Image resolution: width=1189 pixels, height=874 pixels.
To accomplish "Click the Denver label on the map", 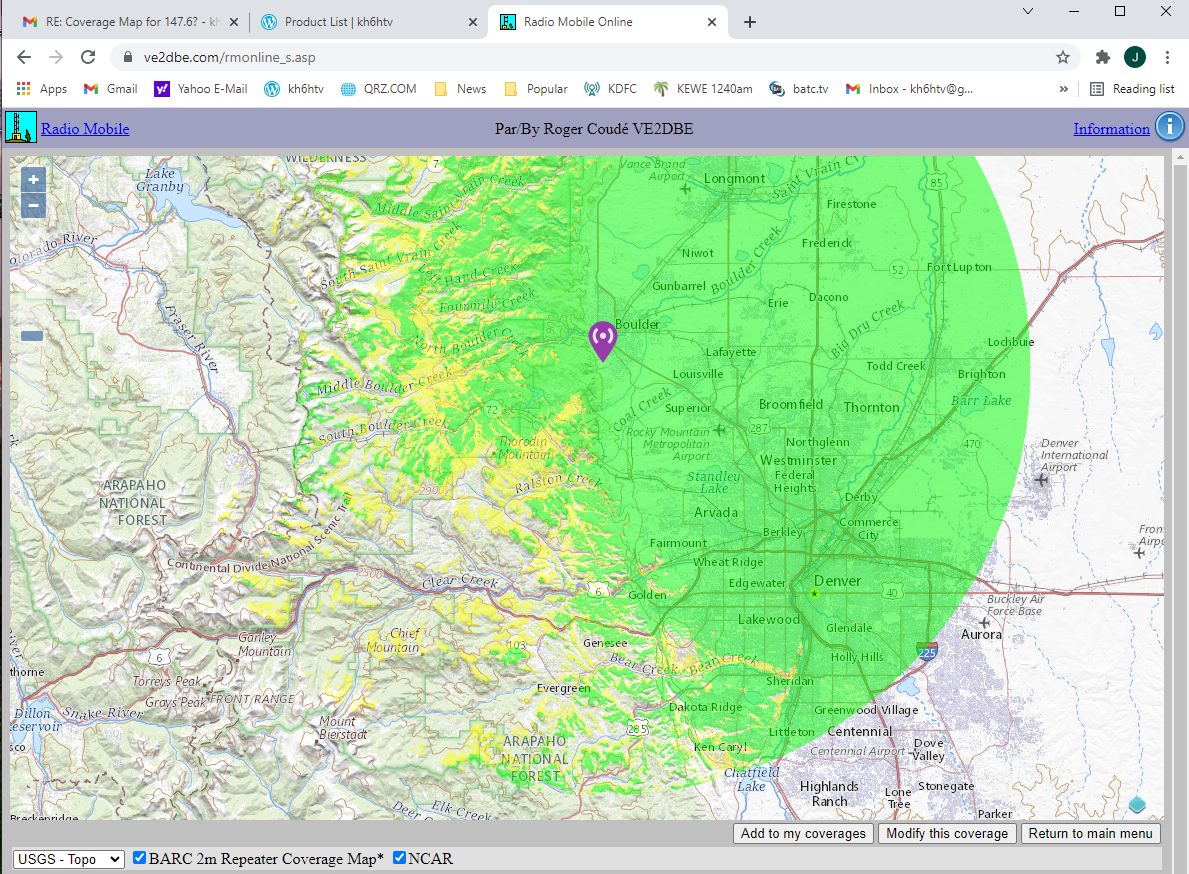I will point(837,581).
